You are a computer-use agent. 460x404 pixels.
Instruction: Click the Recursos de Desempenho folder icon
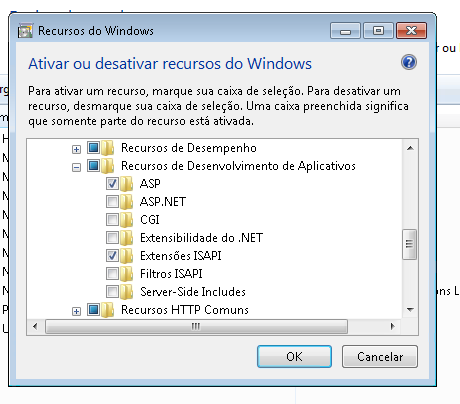108,148
